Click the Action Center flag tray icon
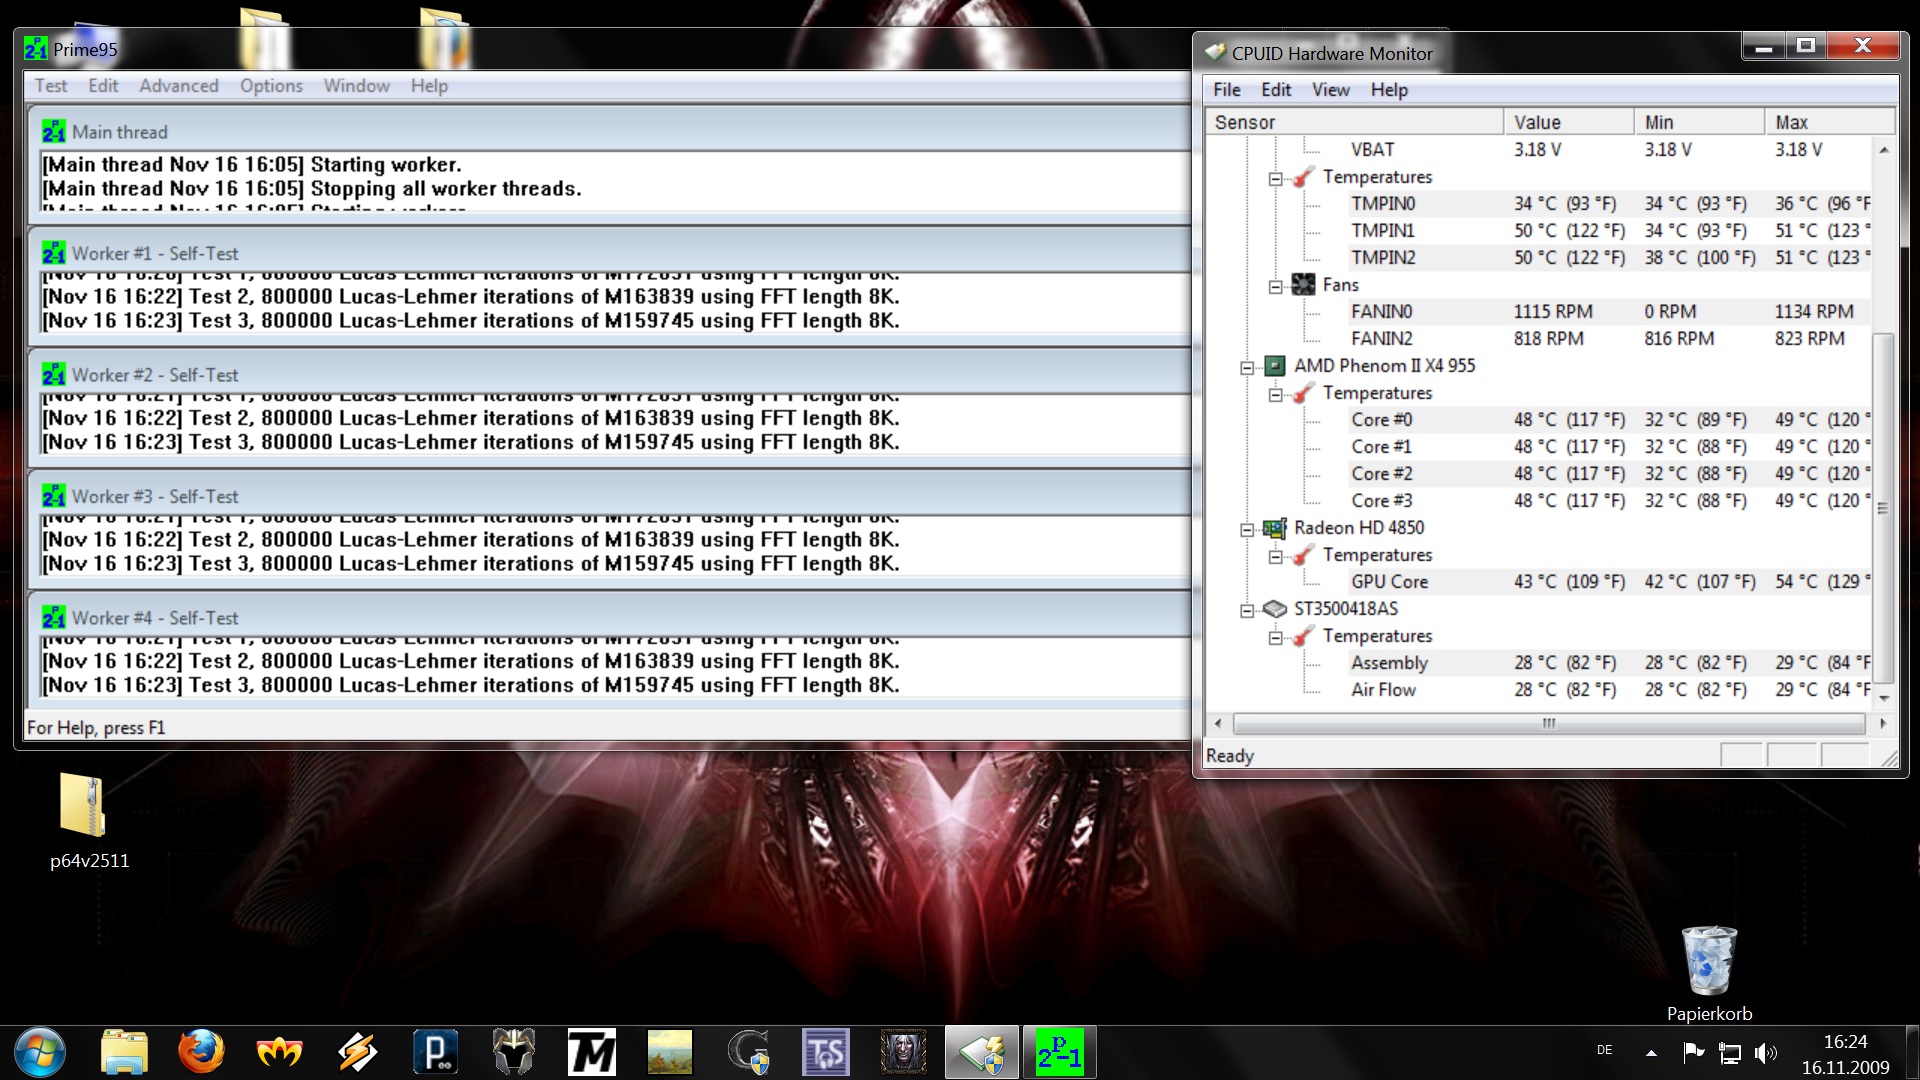The image size is (1920, 1080). [1693, 1052]
